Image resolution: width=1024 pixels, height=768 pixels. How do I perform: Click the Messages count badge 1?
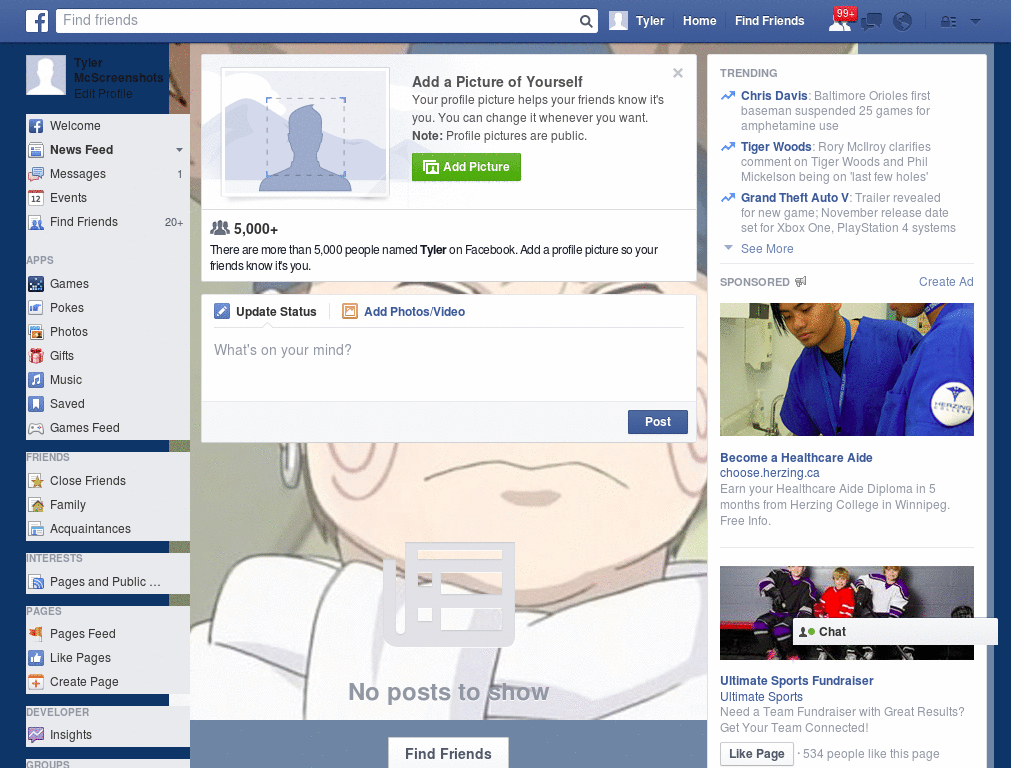tap(180, 174)
